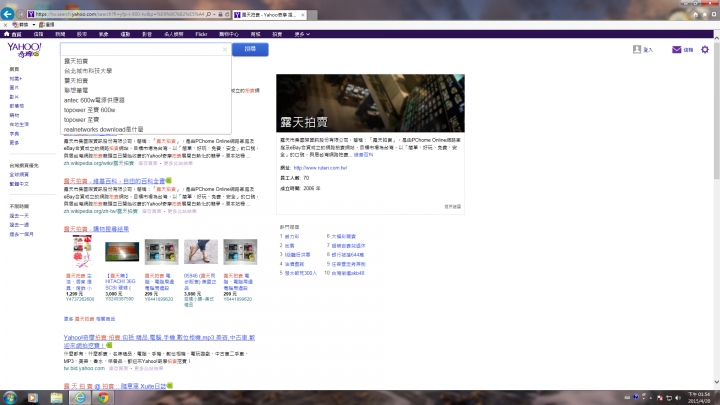Close the favorites bar with the X

(5, 25)
